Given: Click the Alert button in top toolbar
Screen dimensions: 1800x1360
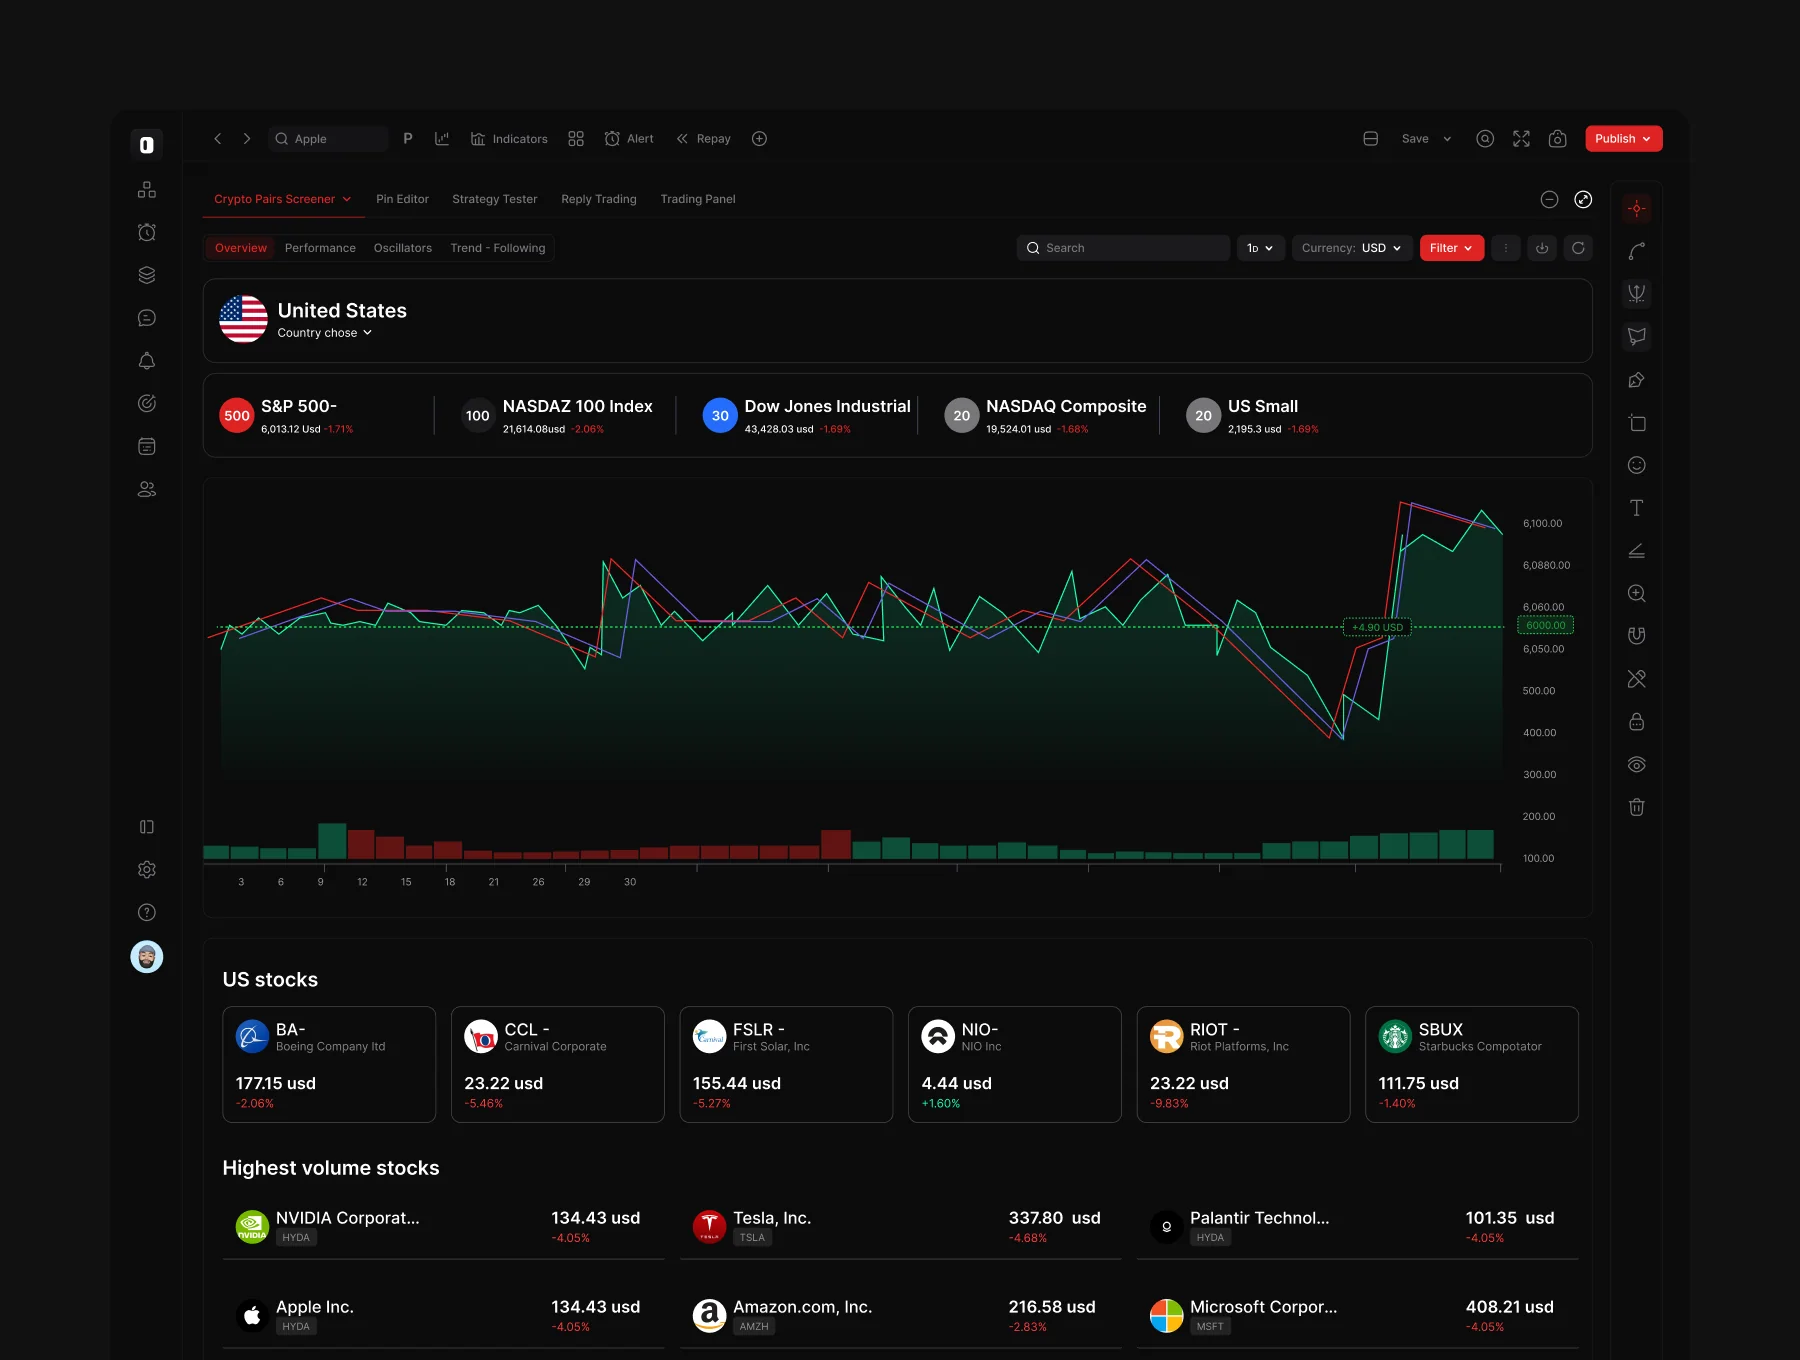Looking at the screenshot, I should (x=629, y=139).
